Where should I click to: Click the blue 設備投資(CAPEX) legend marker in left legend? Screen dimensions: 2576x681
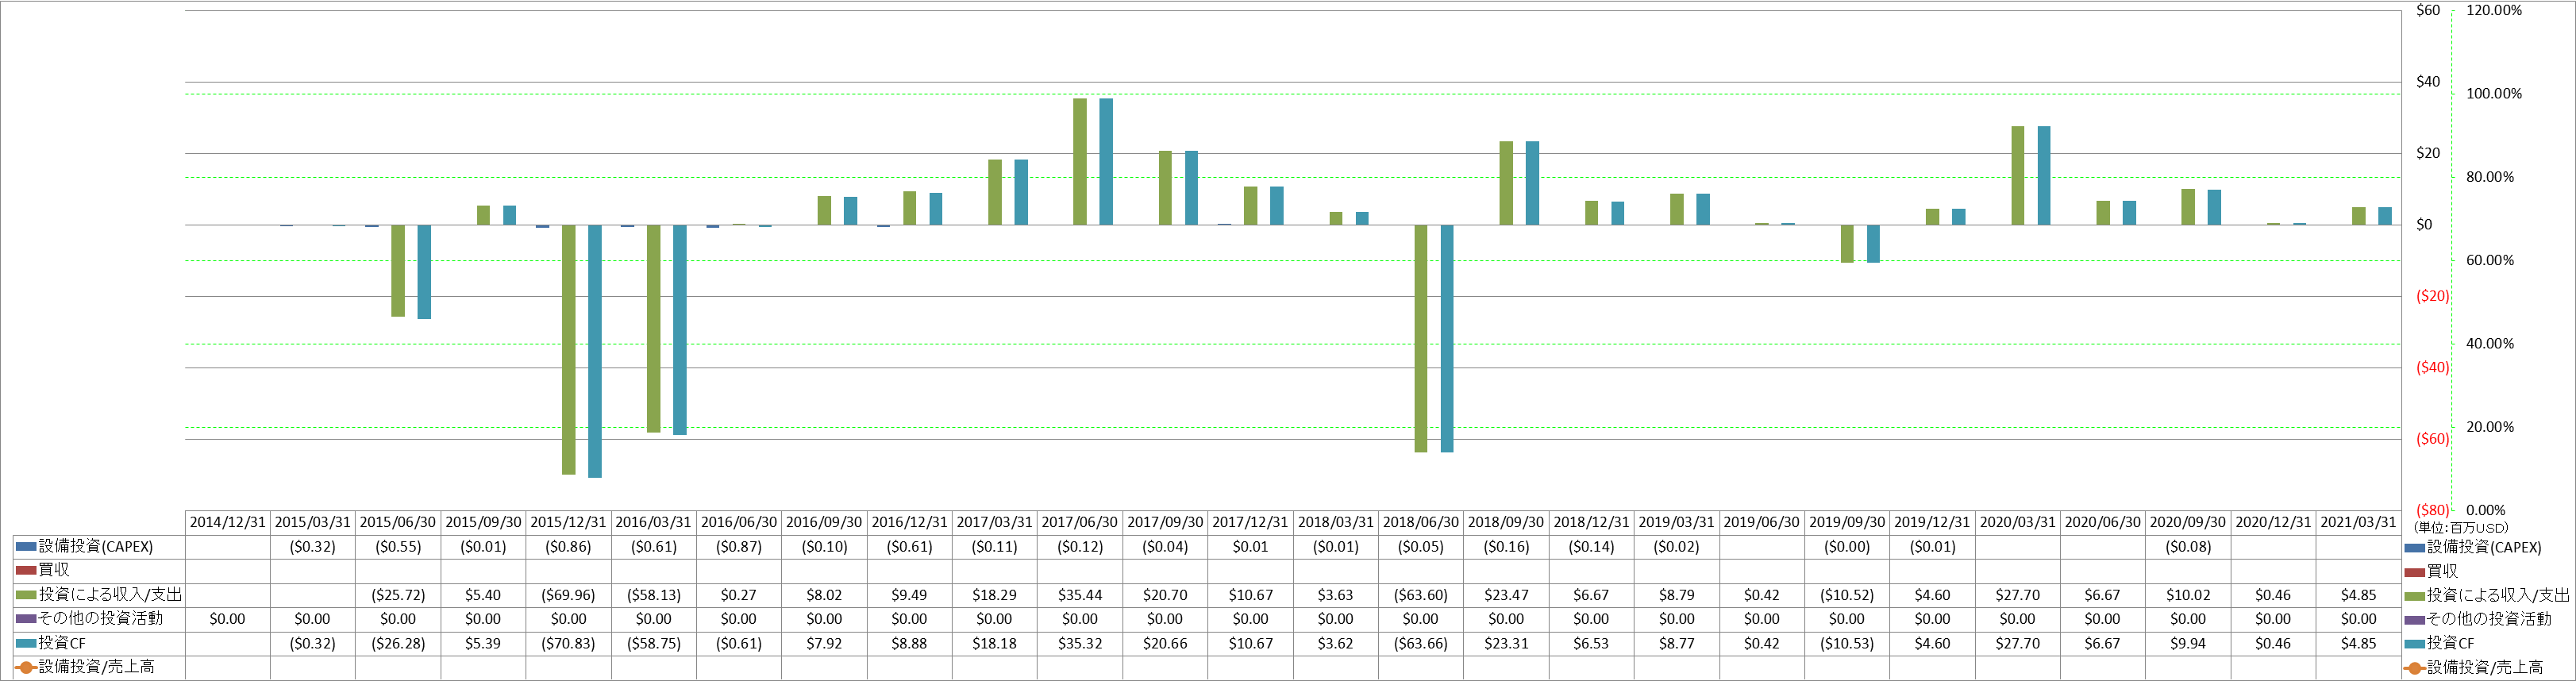(x=26, y=547)
